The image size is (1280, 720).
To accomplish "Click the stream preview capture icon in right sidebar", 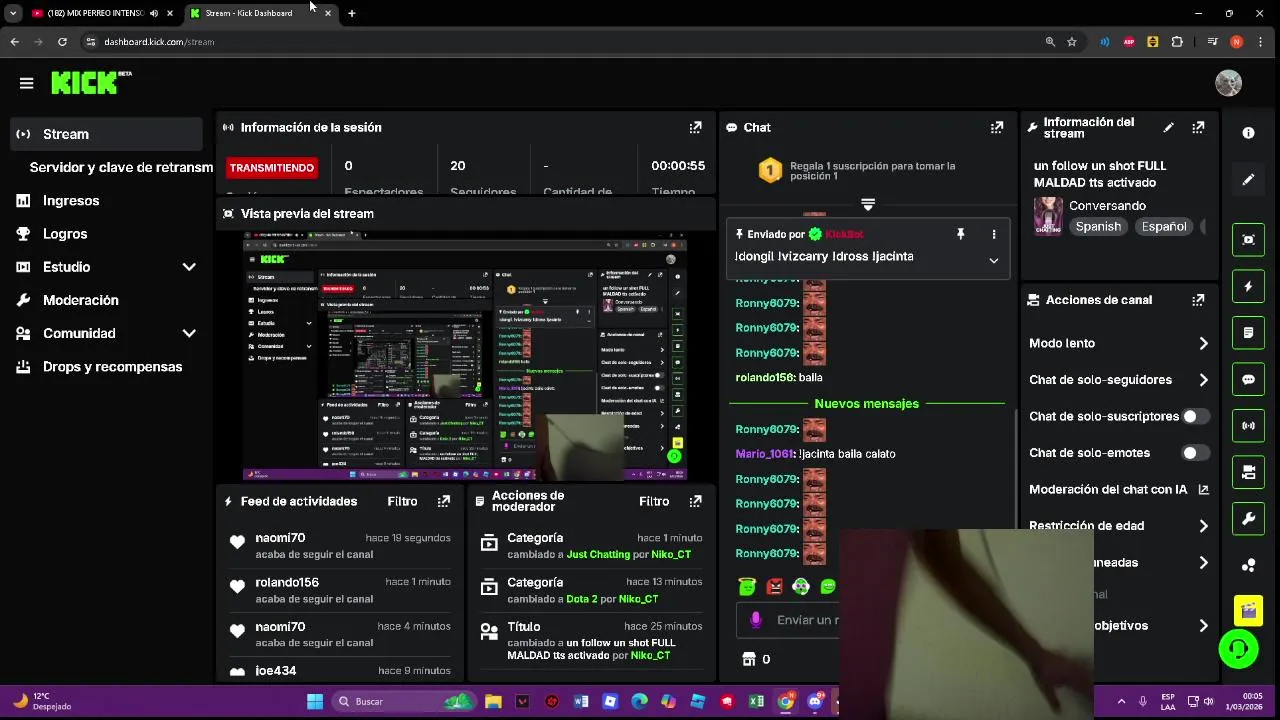I will tap(1248, 240).
